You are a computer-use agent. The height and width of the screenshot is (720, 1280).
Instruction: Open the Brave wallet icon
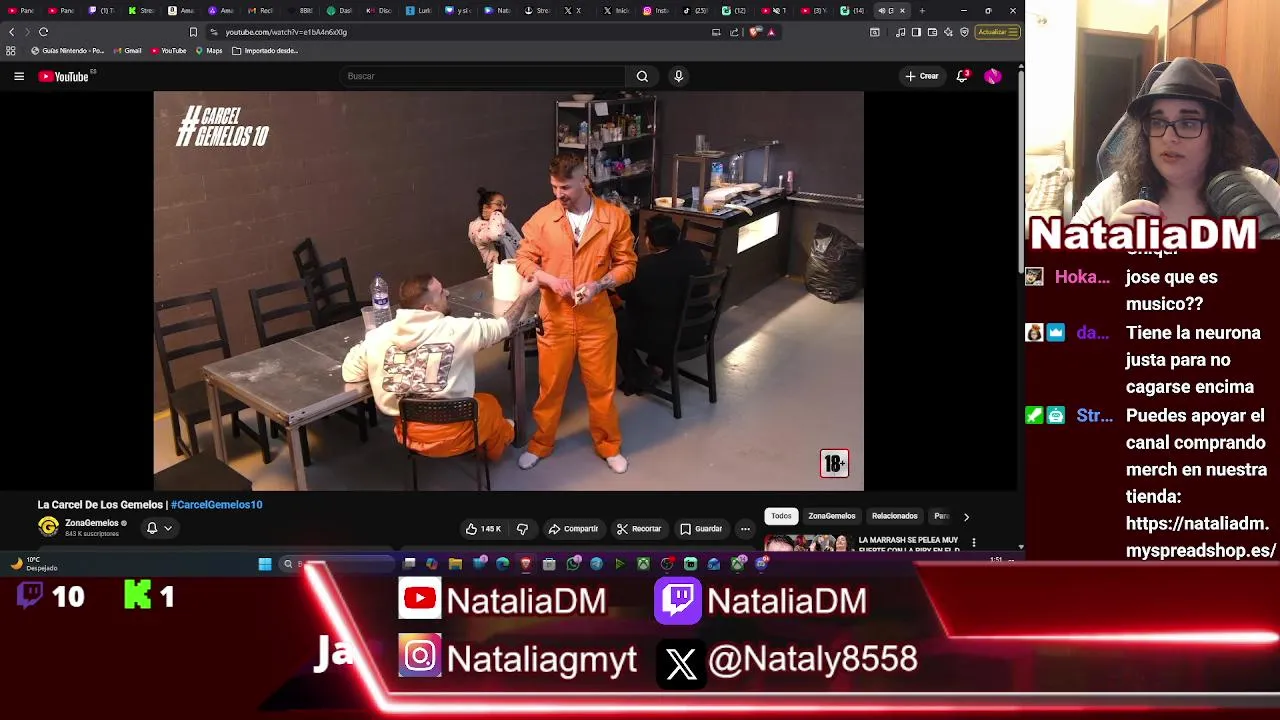[932, 32]
